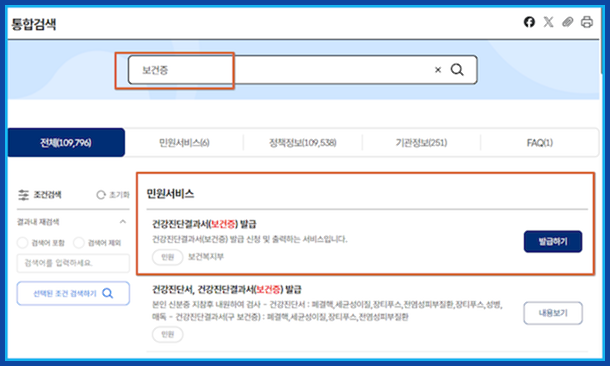The height and width of the screenshot is (366, 610).
Task: Click the 발급하기 button
Action: click(553, 242)
